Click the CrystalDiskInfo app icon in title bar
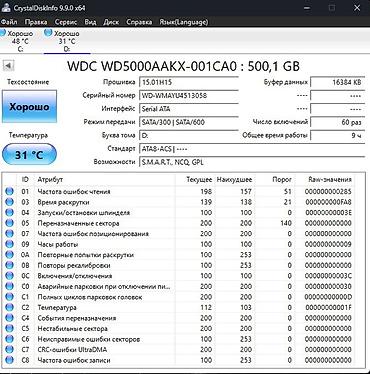This screenshot has height=374, width=370. point(6,7)
